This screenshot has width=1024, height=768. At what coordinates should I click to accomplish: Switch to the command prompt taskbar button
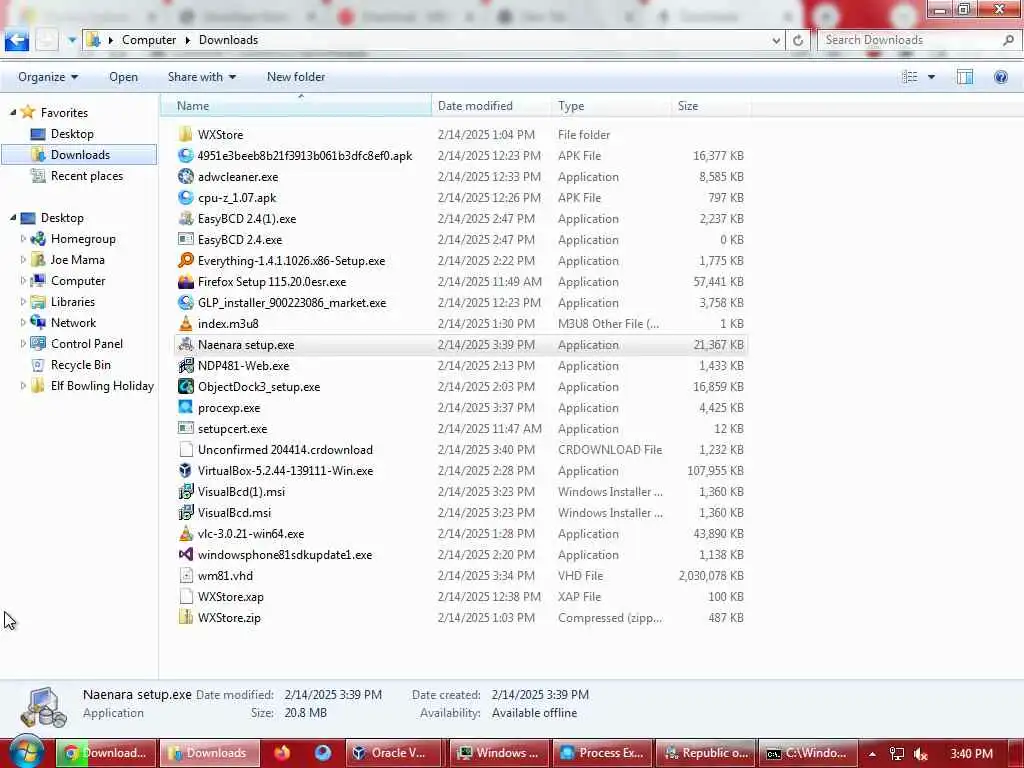(x=809, y=753)
